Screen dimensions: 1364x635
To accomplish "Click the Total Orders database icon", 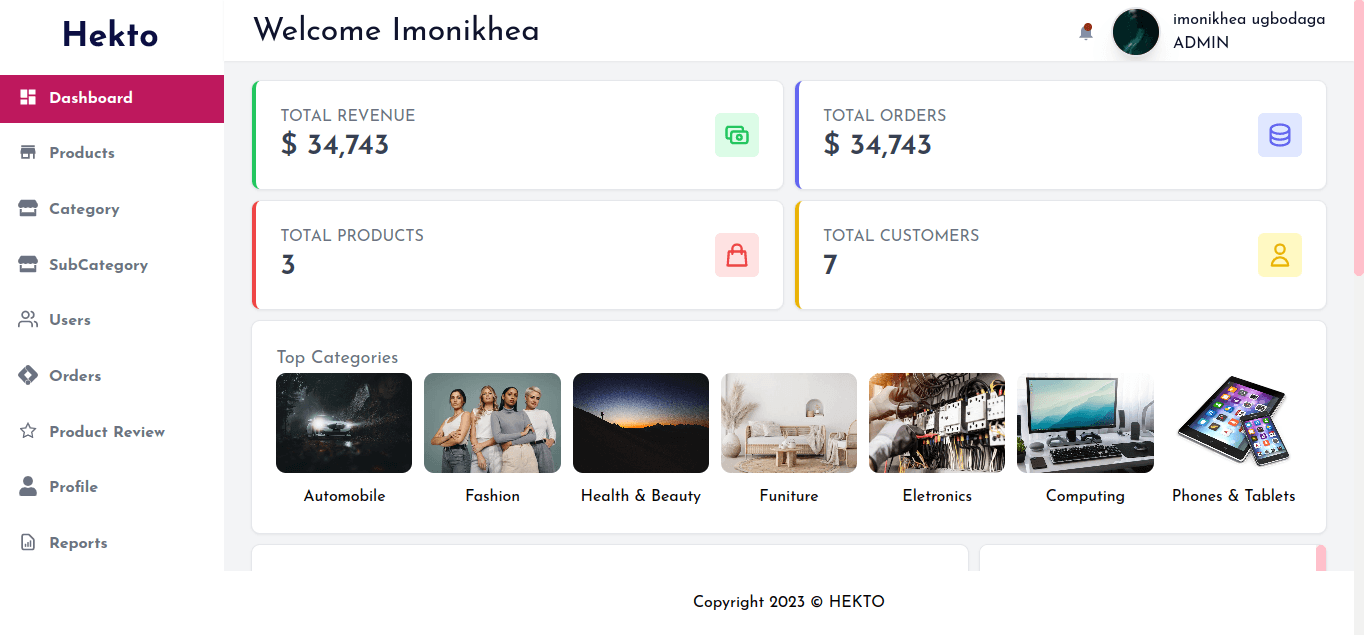I will tap(1279, 135).
